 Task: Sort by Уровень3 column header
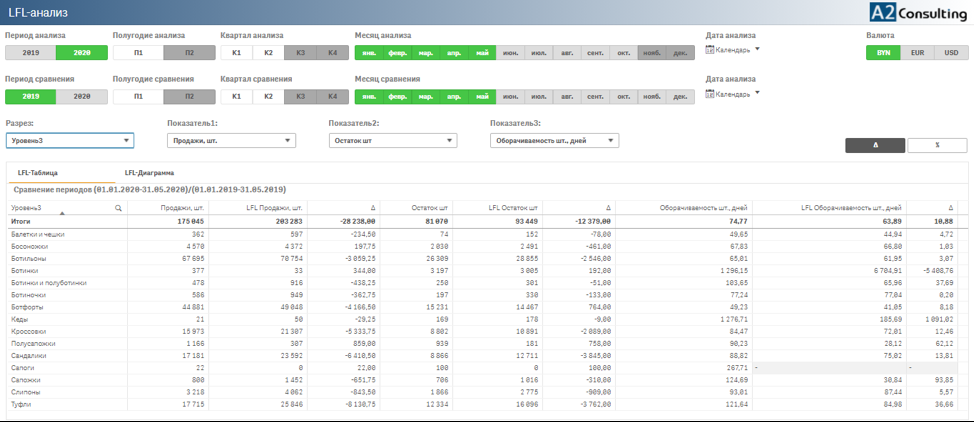pos(27,209)
